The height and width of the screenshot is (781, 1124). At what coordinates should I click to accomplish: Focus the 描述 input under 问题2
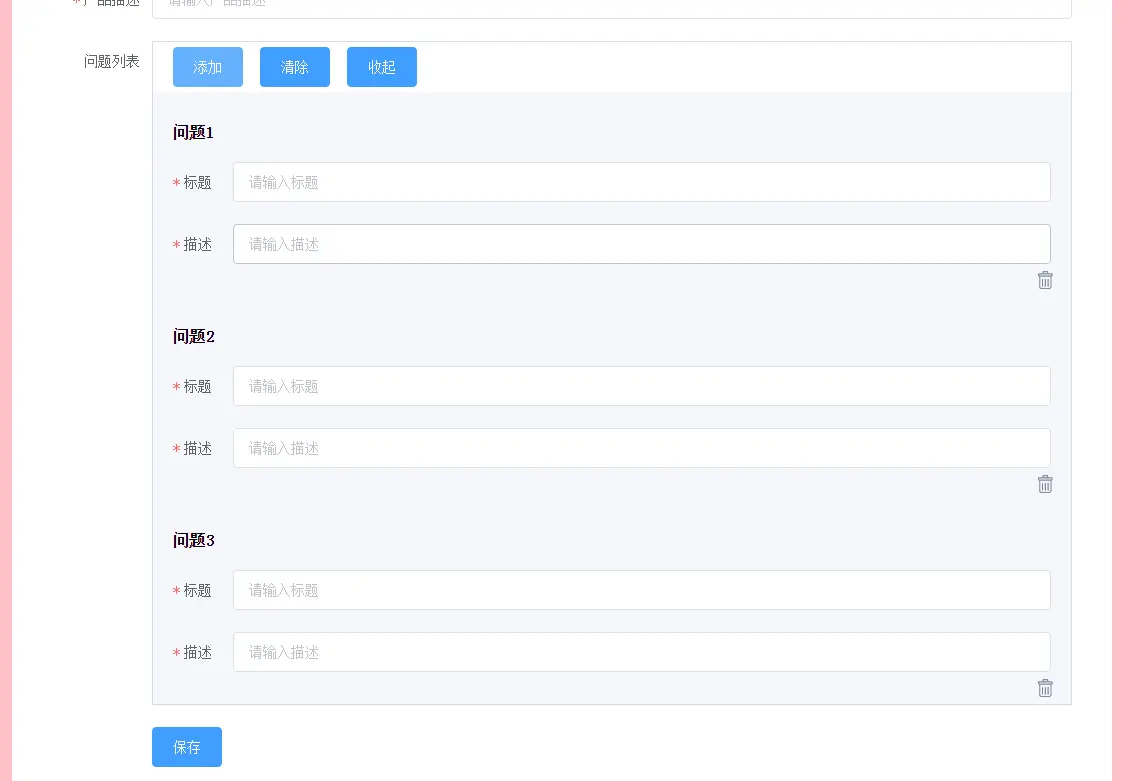[642, 448]
